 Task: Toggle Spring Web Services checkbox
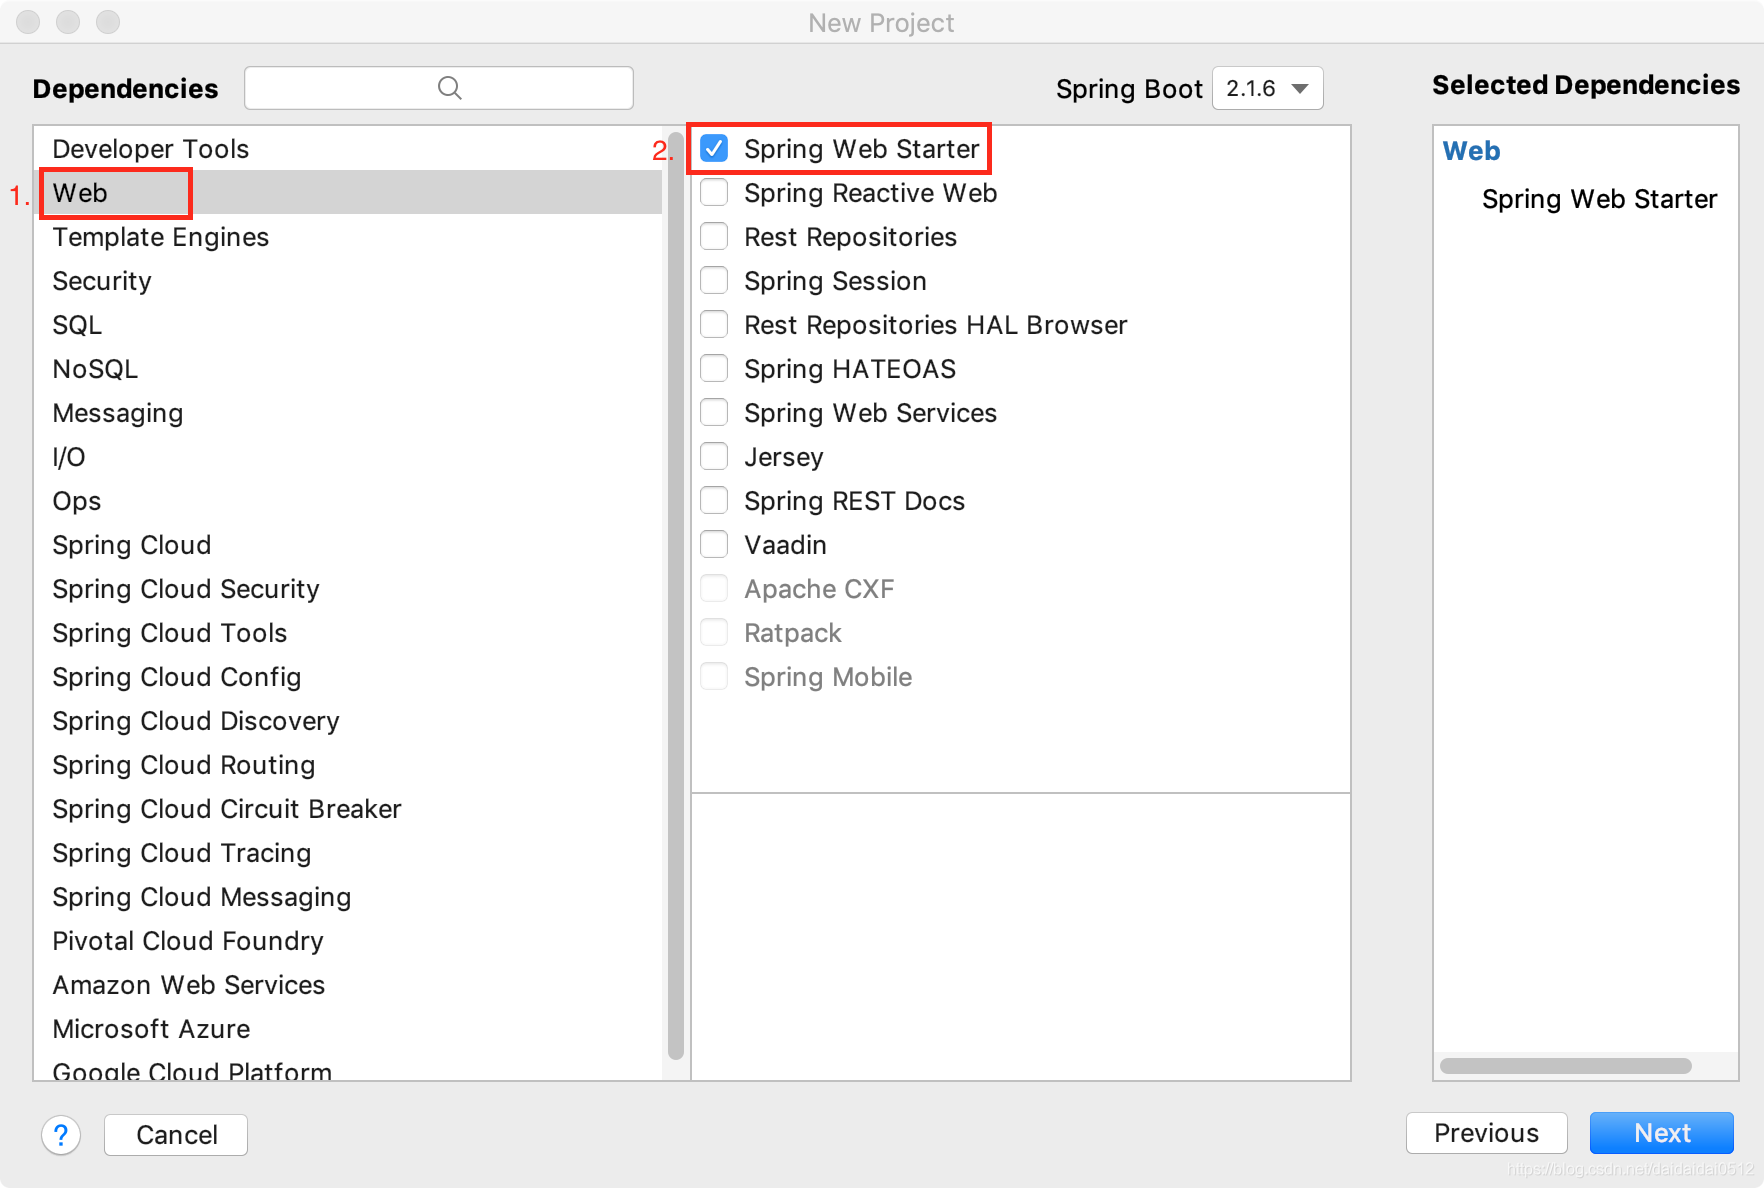coord(714,412)
